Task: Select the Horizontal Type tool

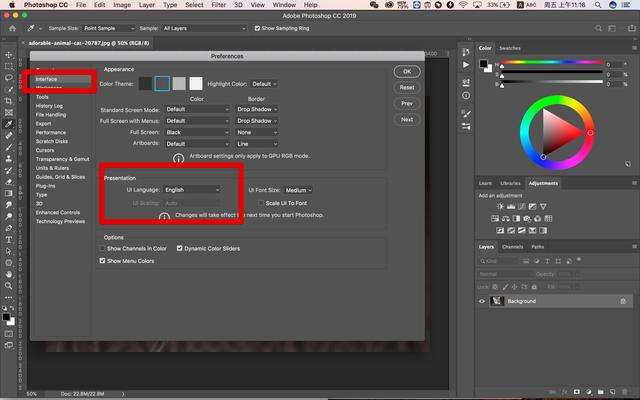Action: [x=9, y=240]
